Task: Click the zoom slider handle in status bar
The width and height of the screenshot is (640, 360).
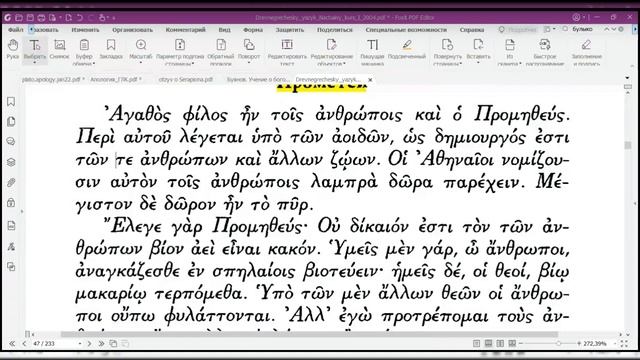Action: click(x=559, y=344)
